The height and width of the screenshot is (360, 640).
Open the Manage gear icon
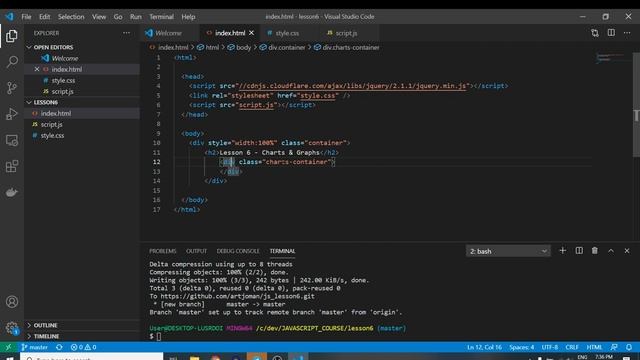coord(12,328)
